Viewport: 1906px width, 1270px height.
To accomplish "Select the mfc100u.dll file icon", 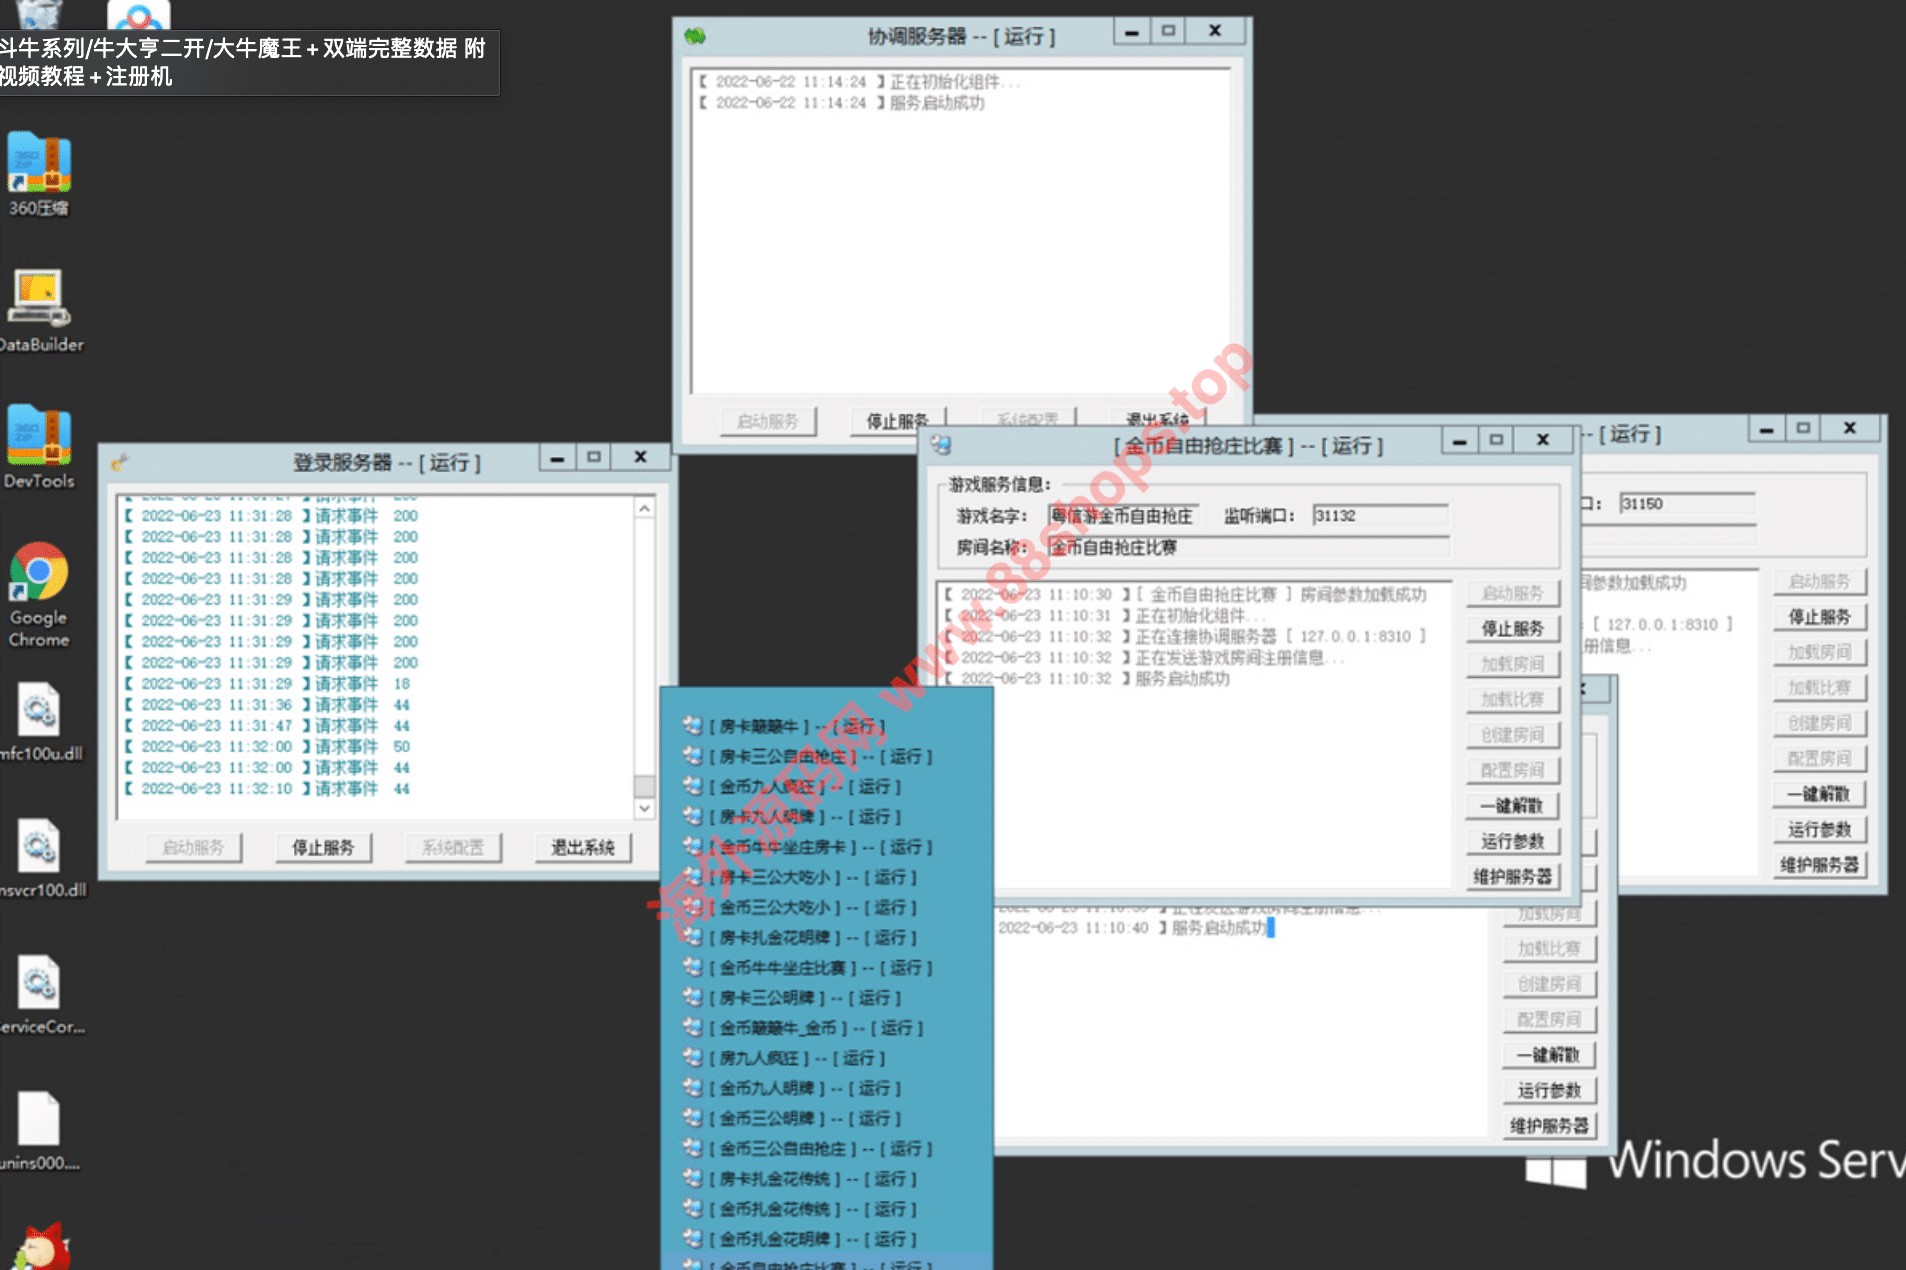I will click(x=39, y=712).
